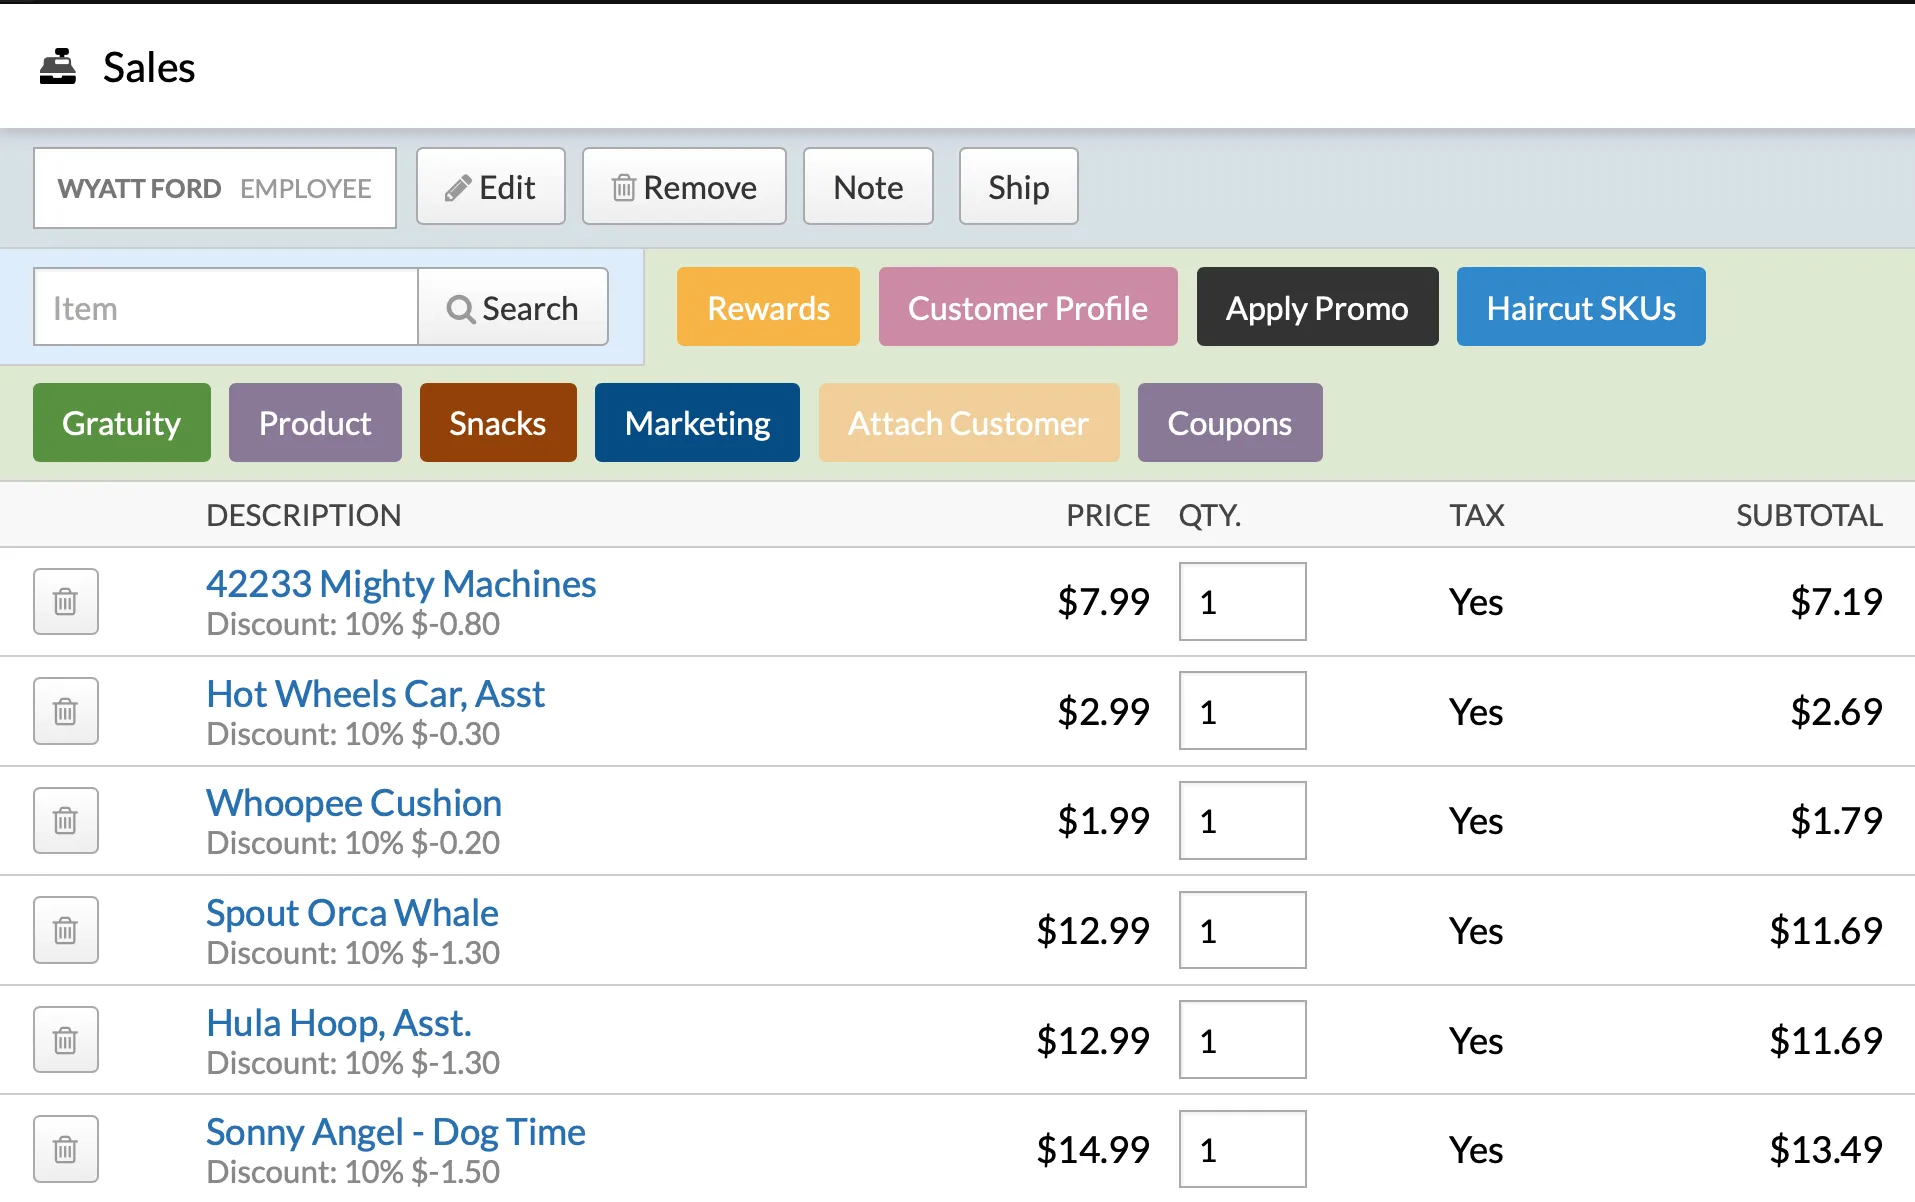Trash the Spout Orca Whale line
This screenshot has height=1202, width=1915.
click(x=66, y=930)
